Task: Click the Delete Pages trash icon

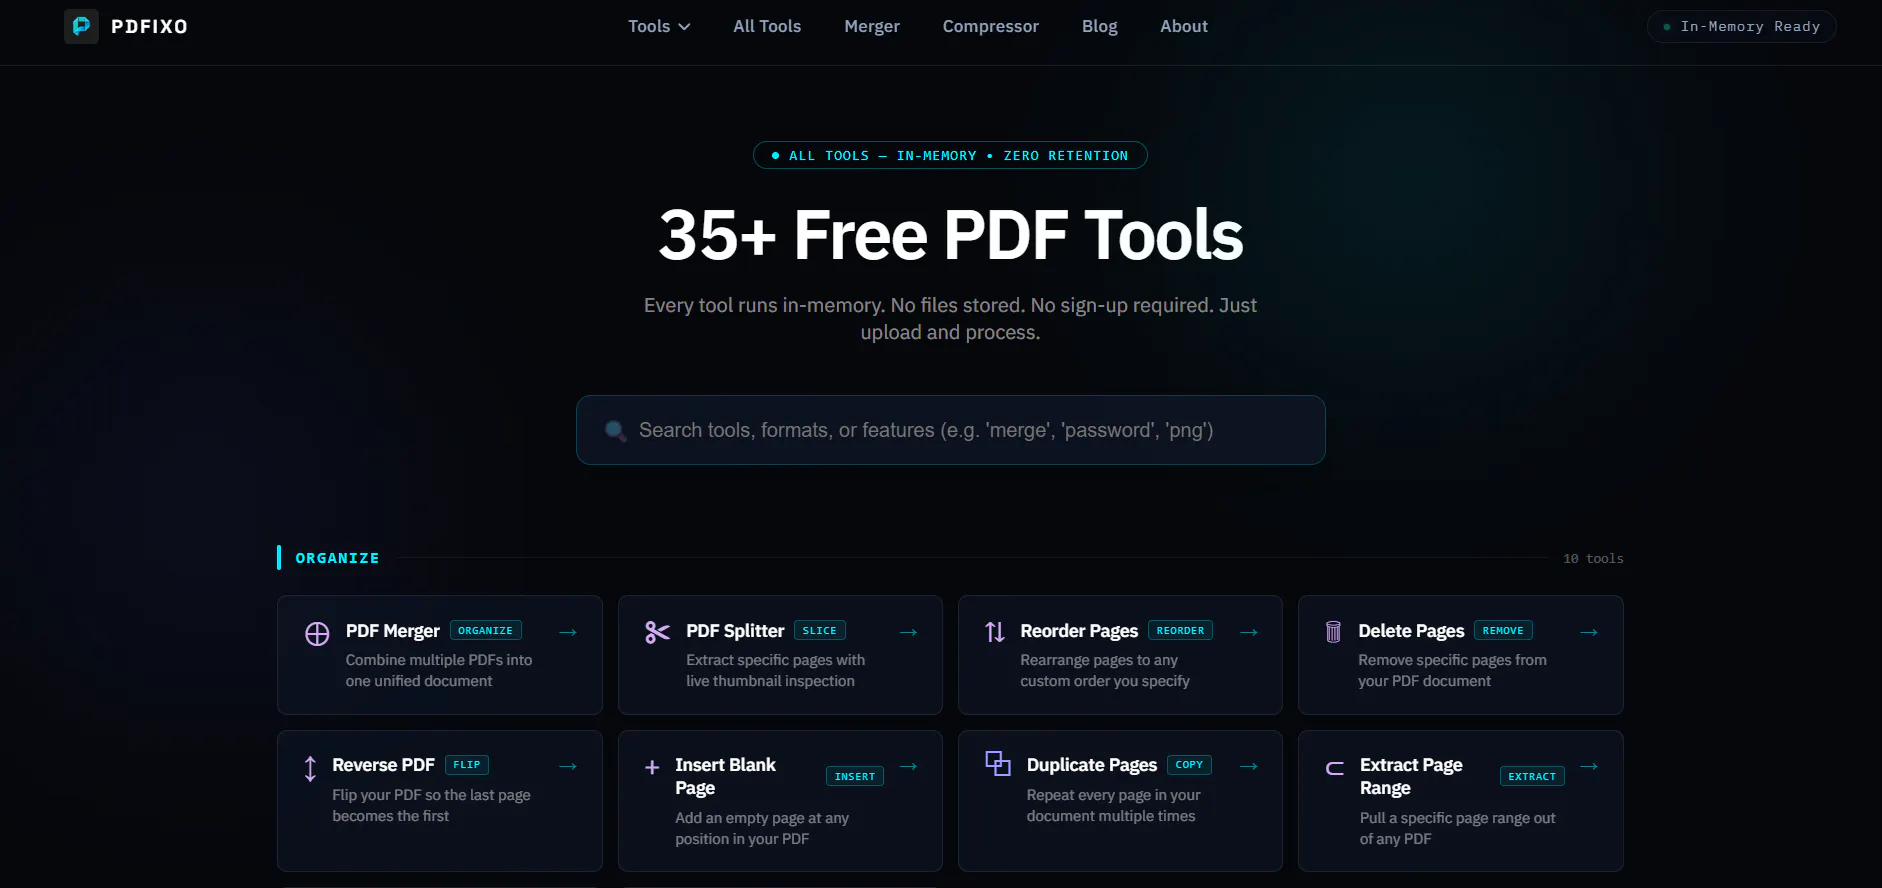Action: 1333,632
